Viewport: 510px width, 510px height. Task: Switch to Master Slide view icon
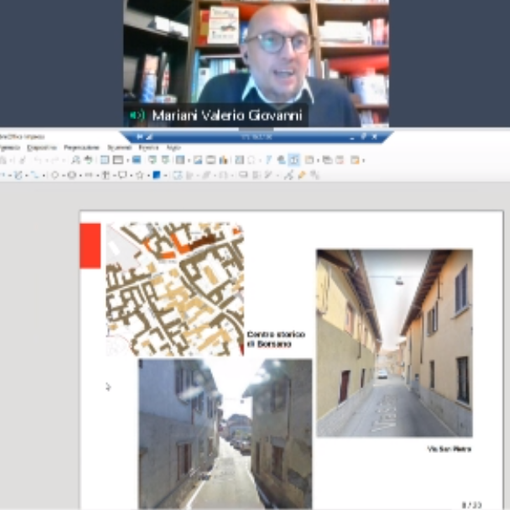(136, 160)
